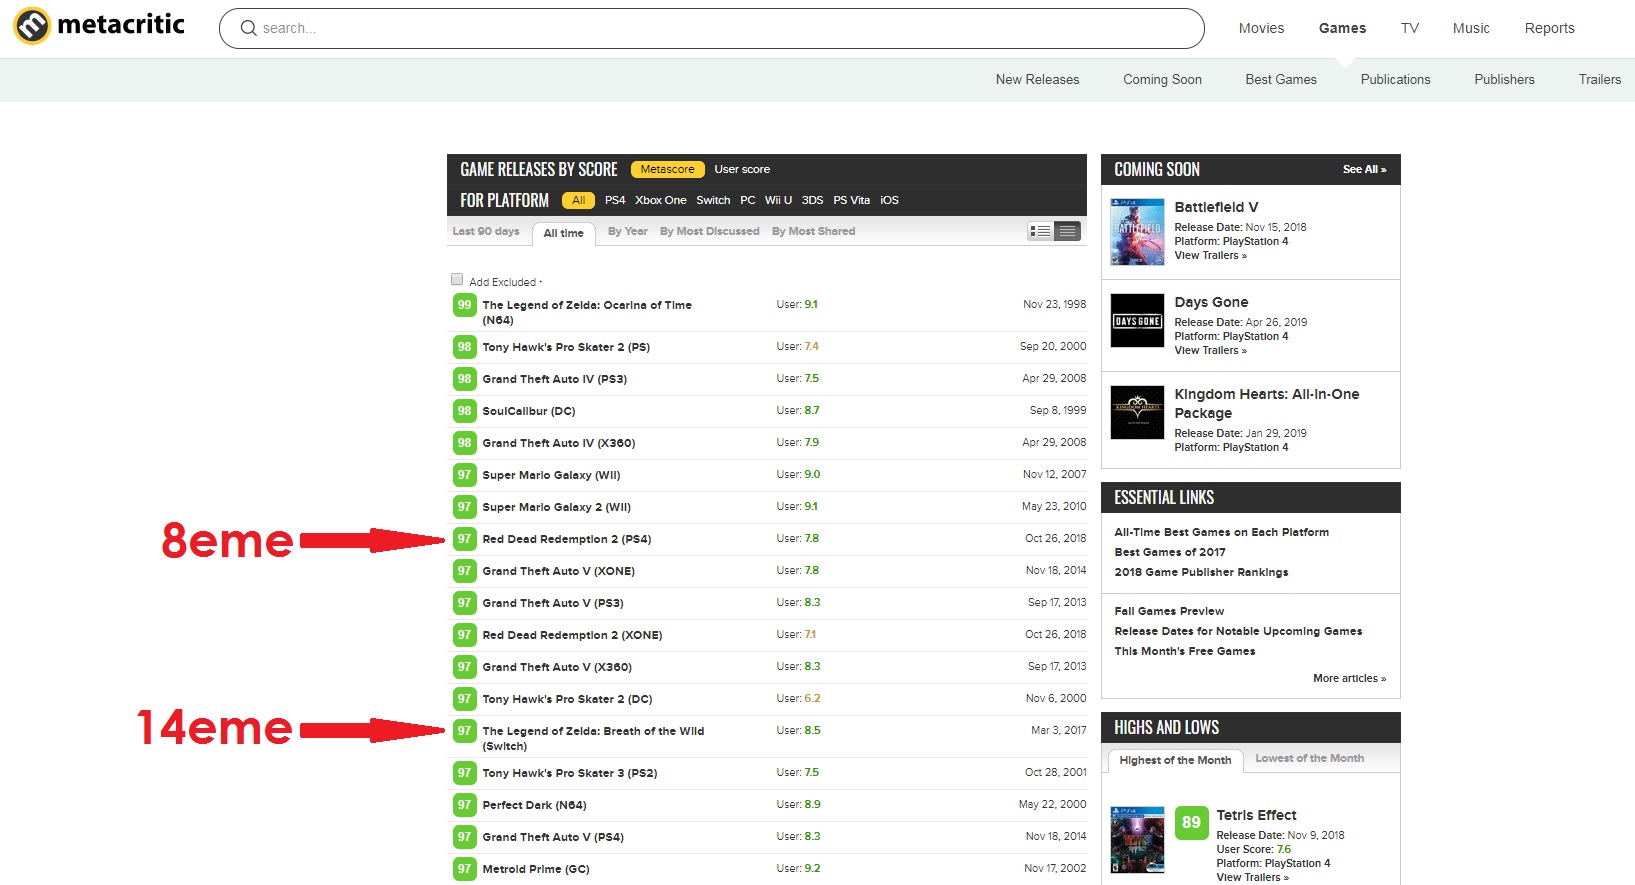Filter by PC platform
The image size is (1635, 885).
(x=748, y=201)
